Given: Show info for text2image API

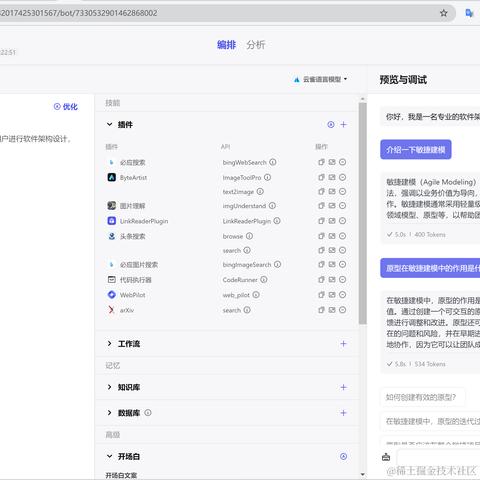Looking at the screenshot, I should (x=260, y=192).
